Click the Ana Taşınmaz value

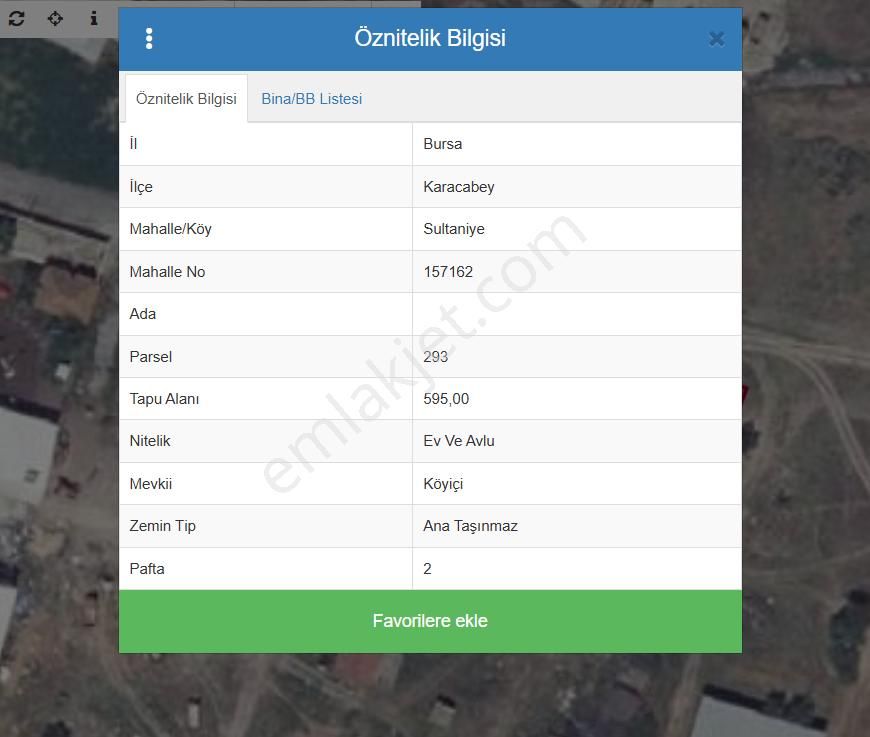click(470, 526)
